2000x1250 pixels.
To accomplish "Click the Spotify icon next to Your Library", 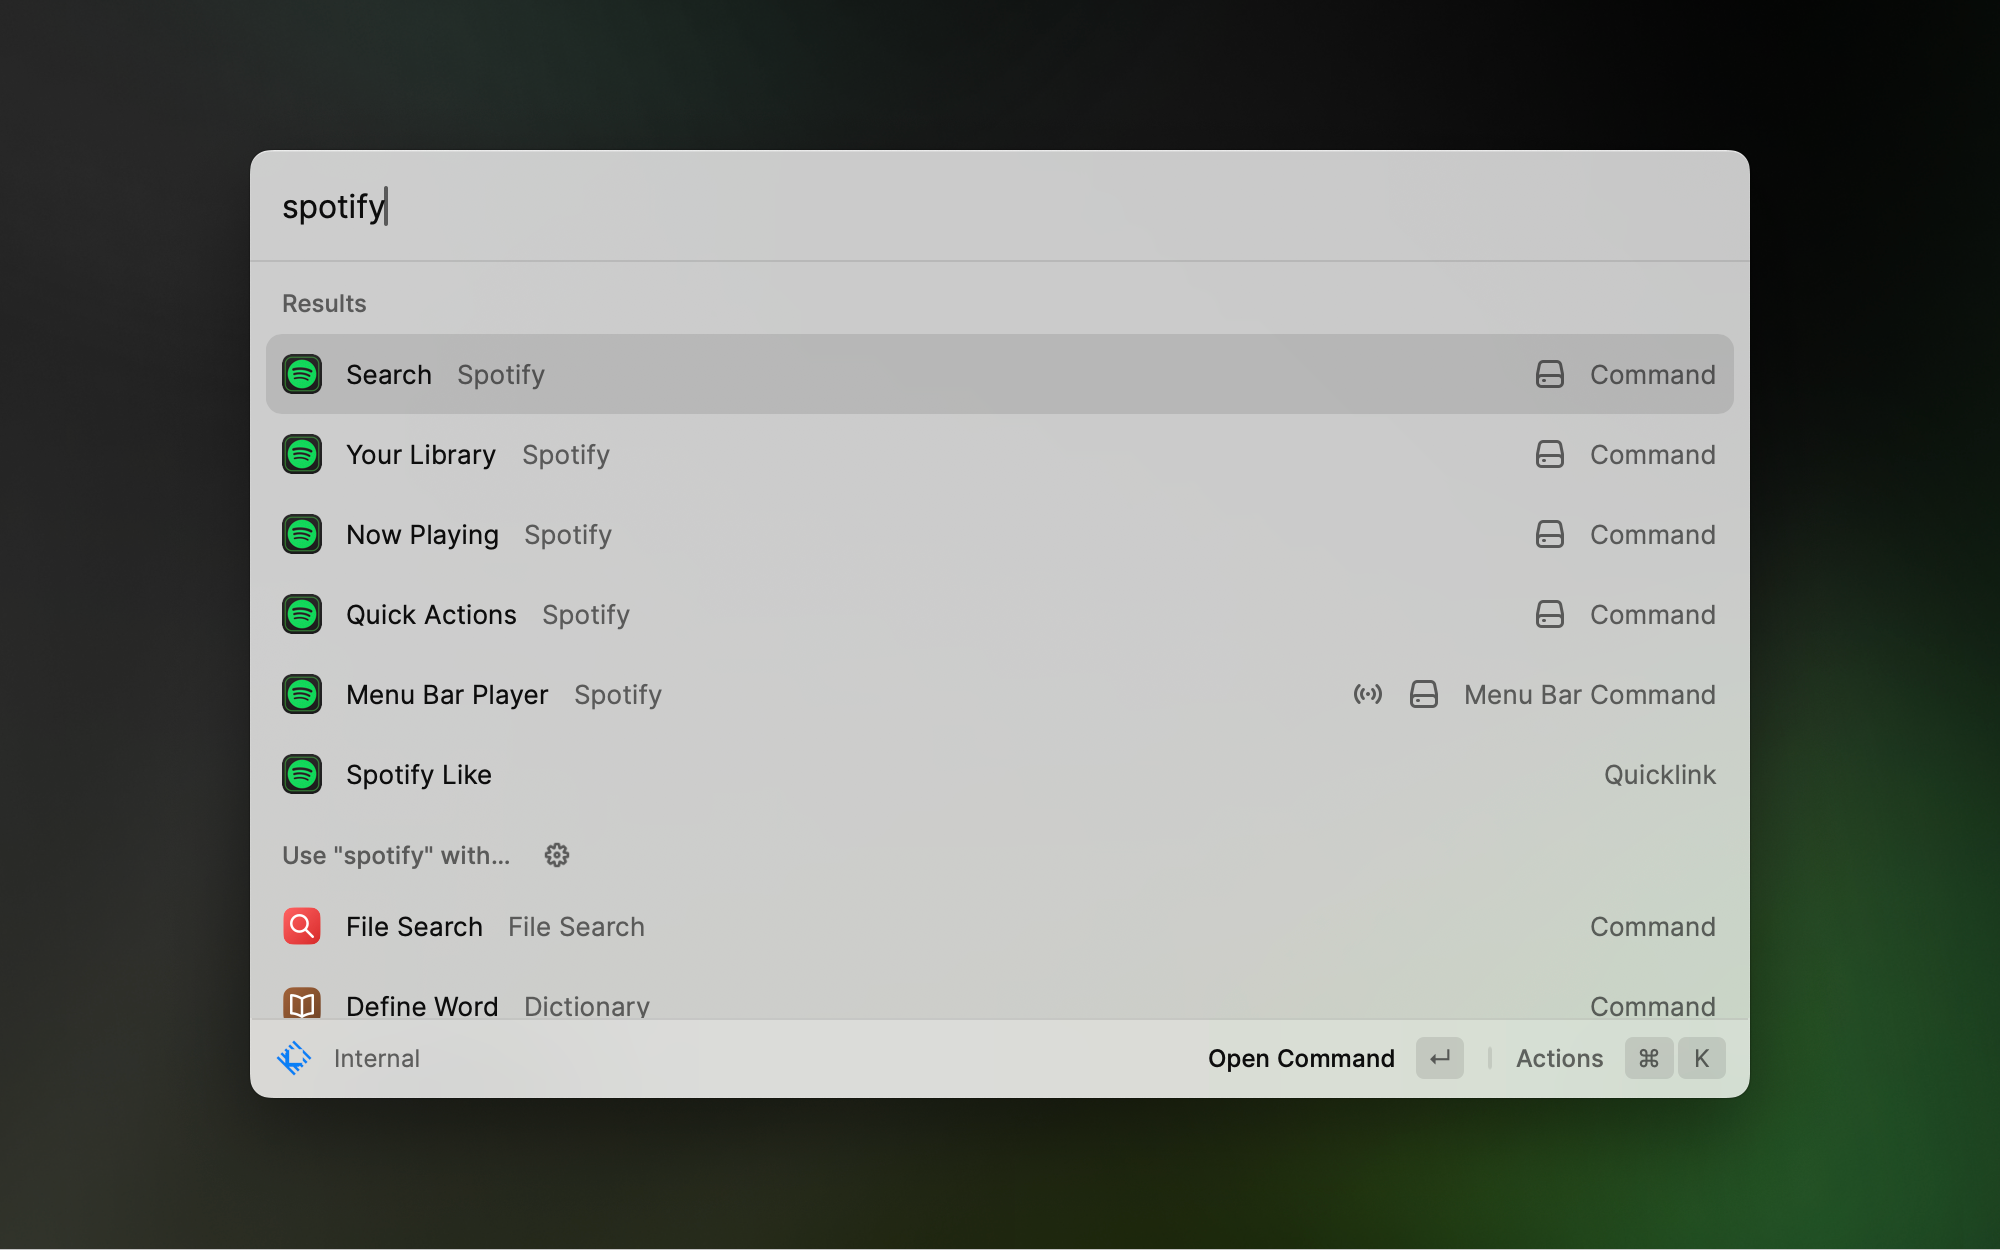I will click(302, 454).
